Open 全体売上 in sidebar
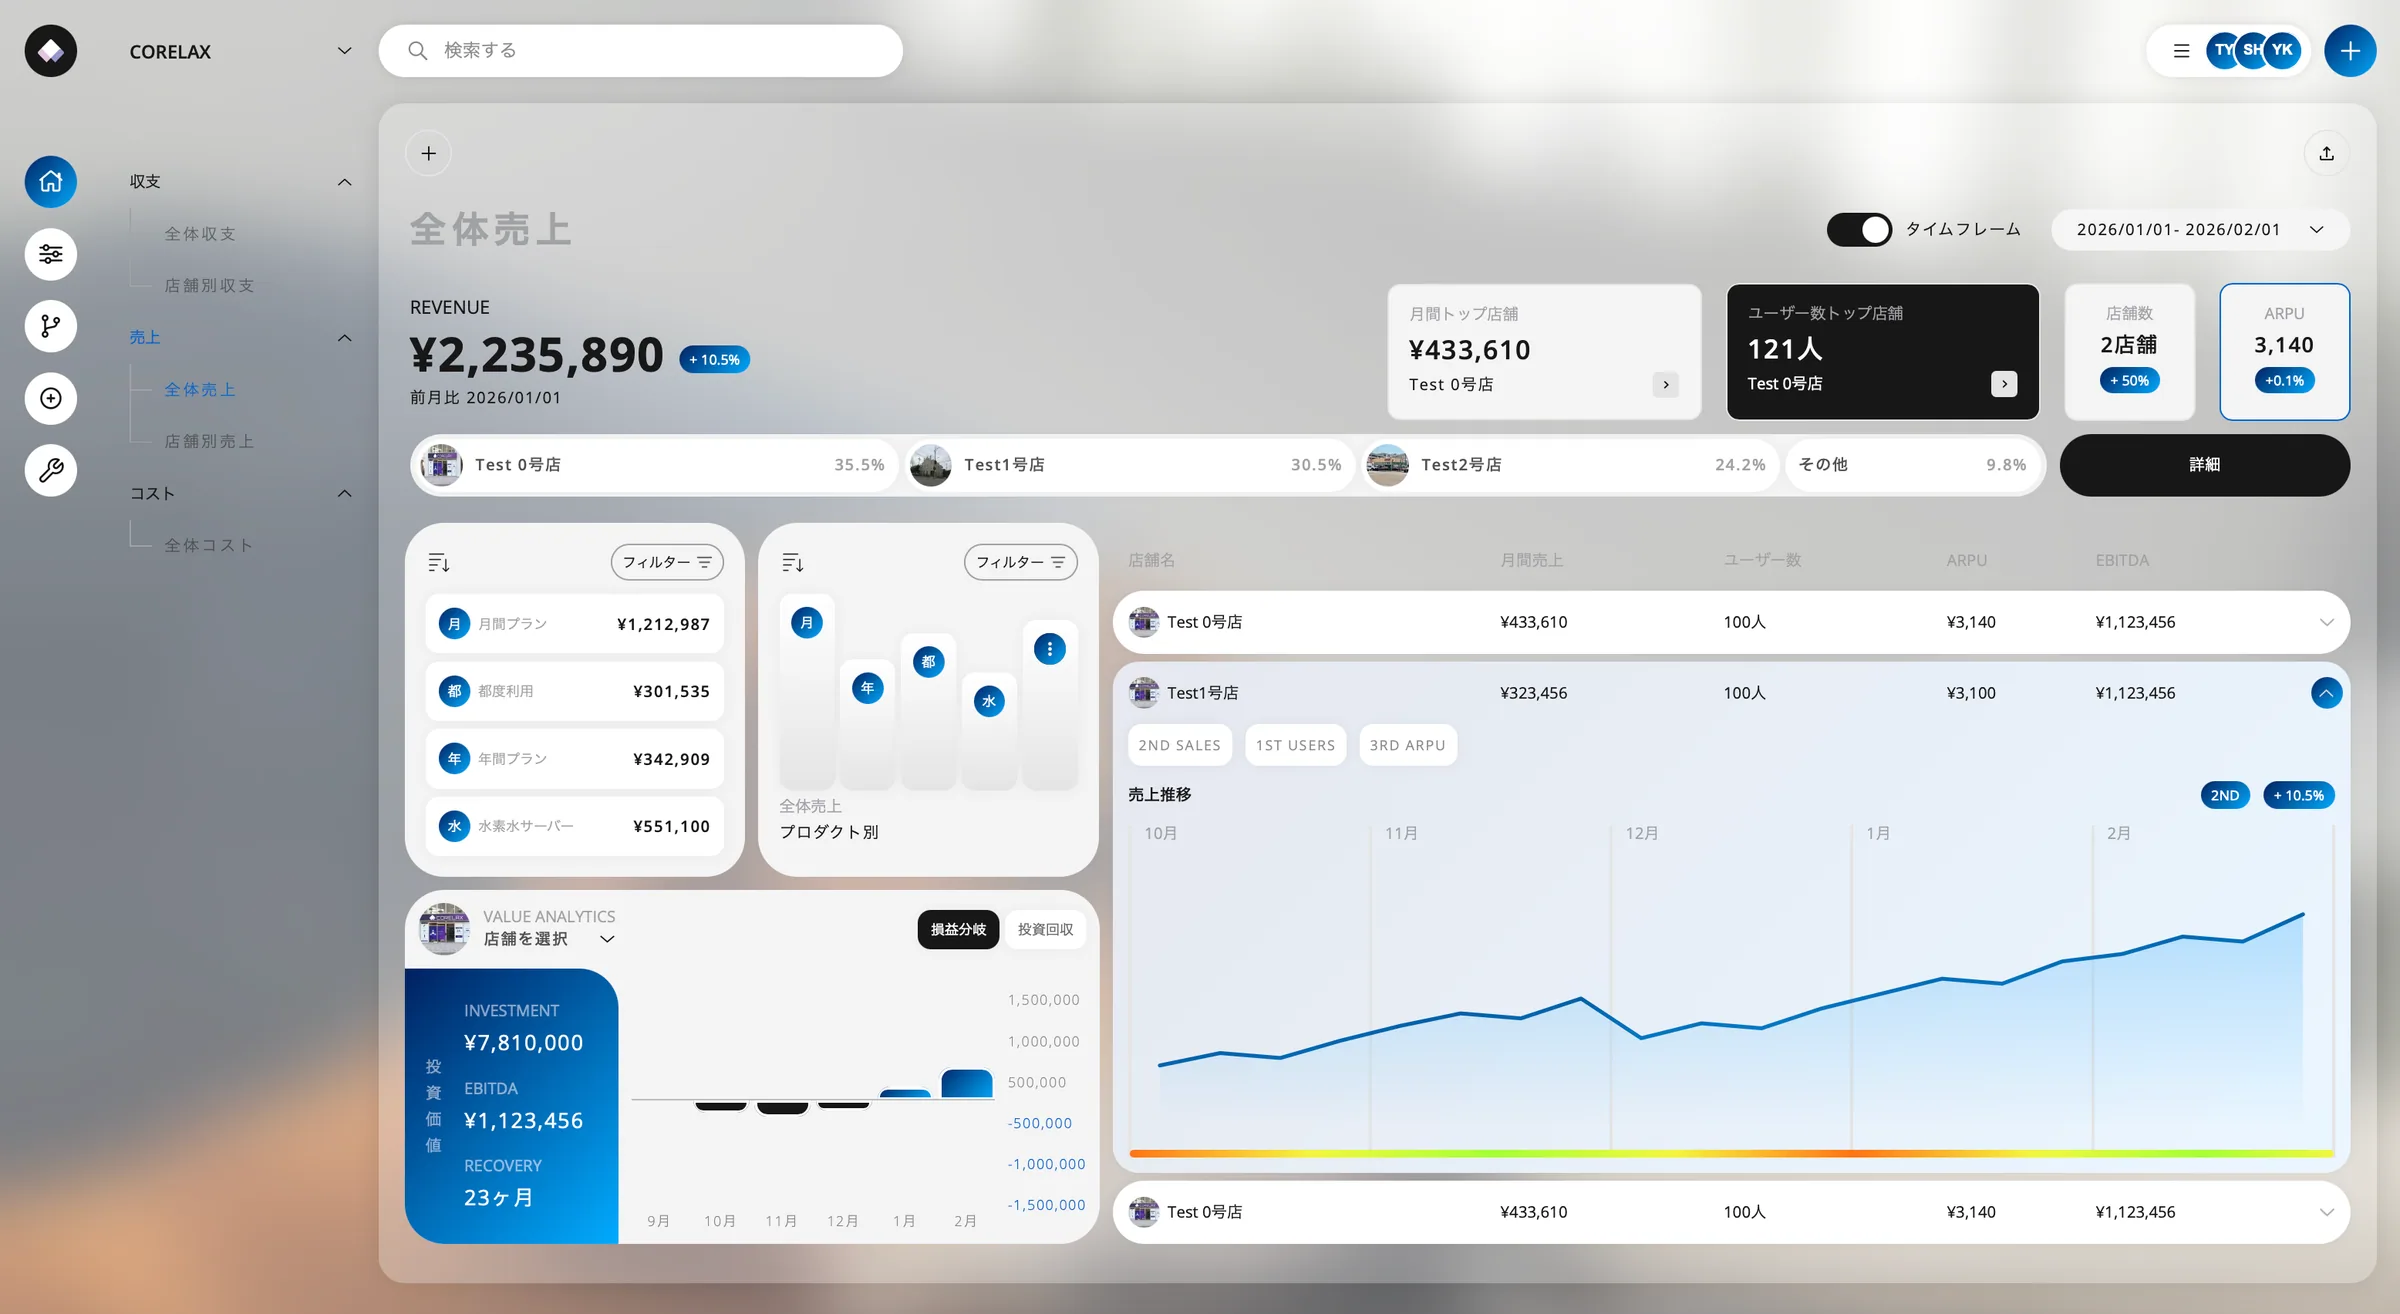2400x1314 pixels. pos(200,390)
